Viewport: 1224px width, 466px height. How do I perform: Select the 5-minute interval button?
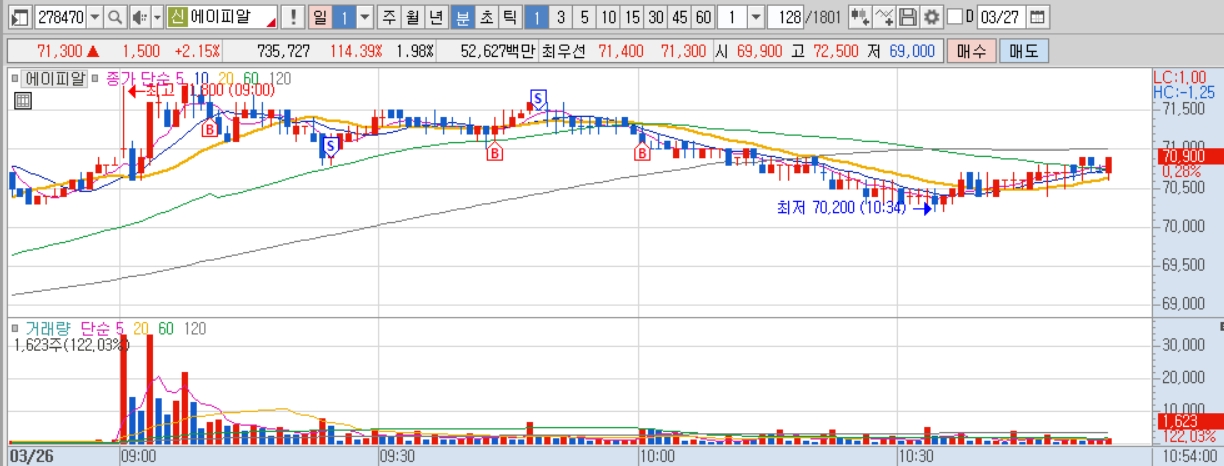(583, 17)
